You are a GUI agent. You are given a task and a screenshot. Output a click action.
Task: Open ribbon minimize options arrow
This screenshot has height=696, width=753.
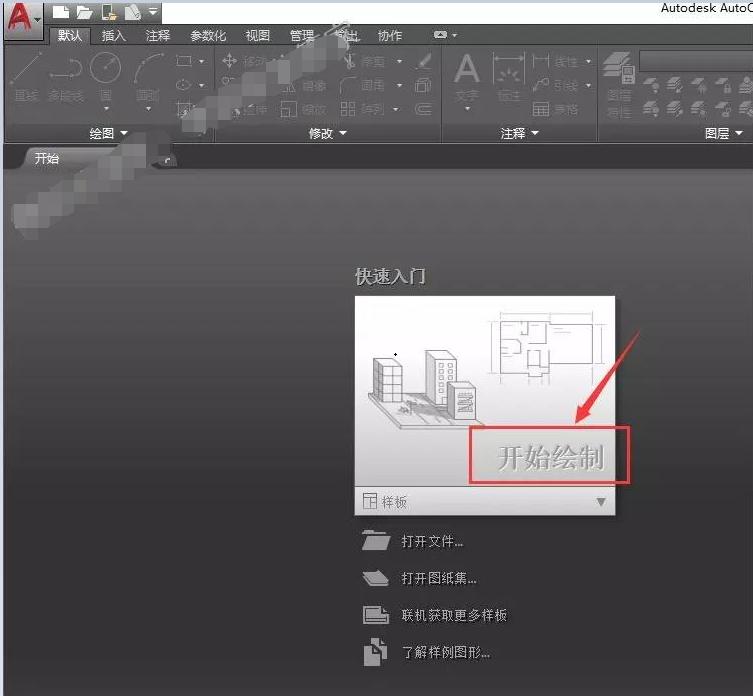tap(455, 35)
